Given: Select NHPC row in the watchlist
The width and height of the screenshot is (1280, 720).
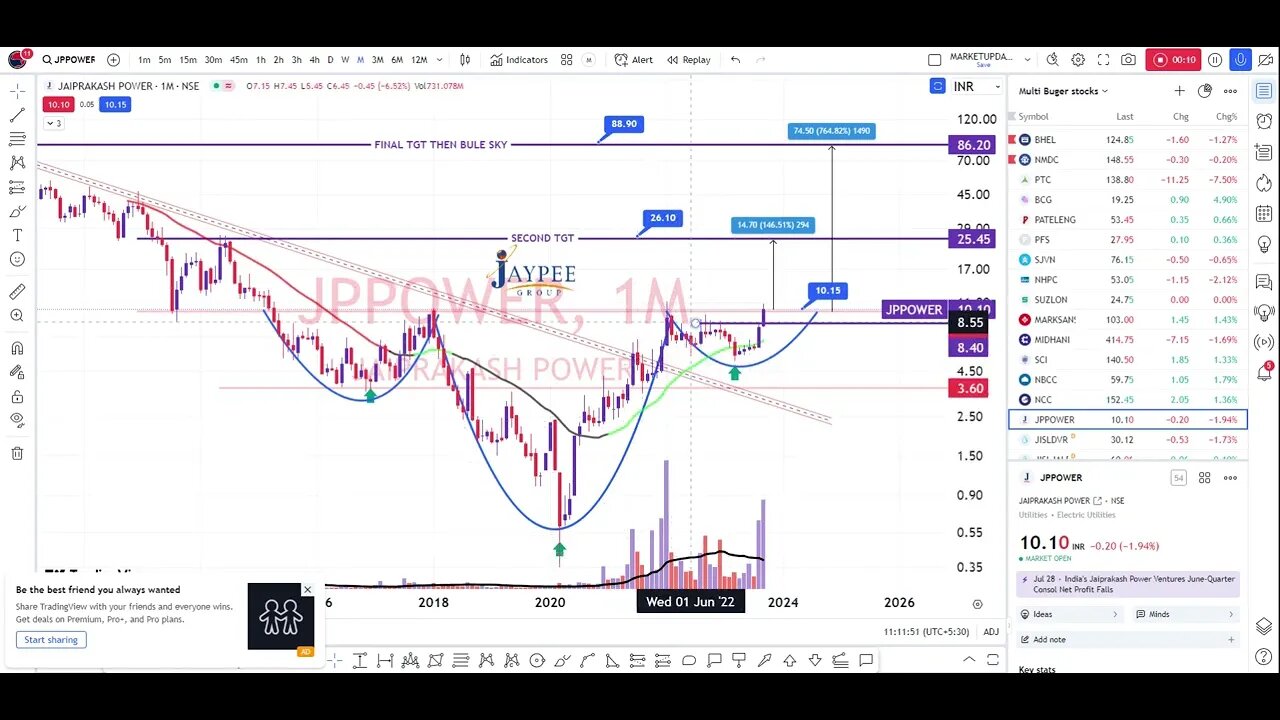Looking at the screenshot, I should click(1128, 280).
